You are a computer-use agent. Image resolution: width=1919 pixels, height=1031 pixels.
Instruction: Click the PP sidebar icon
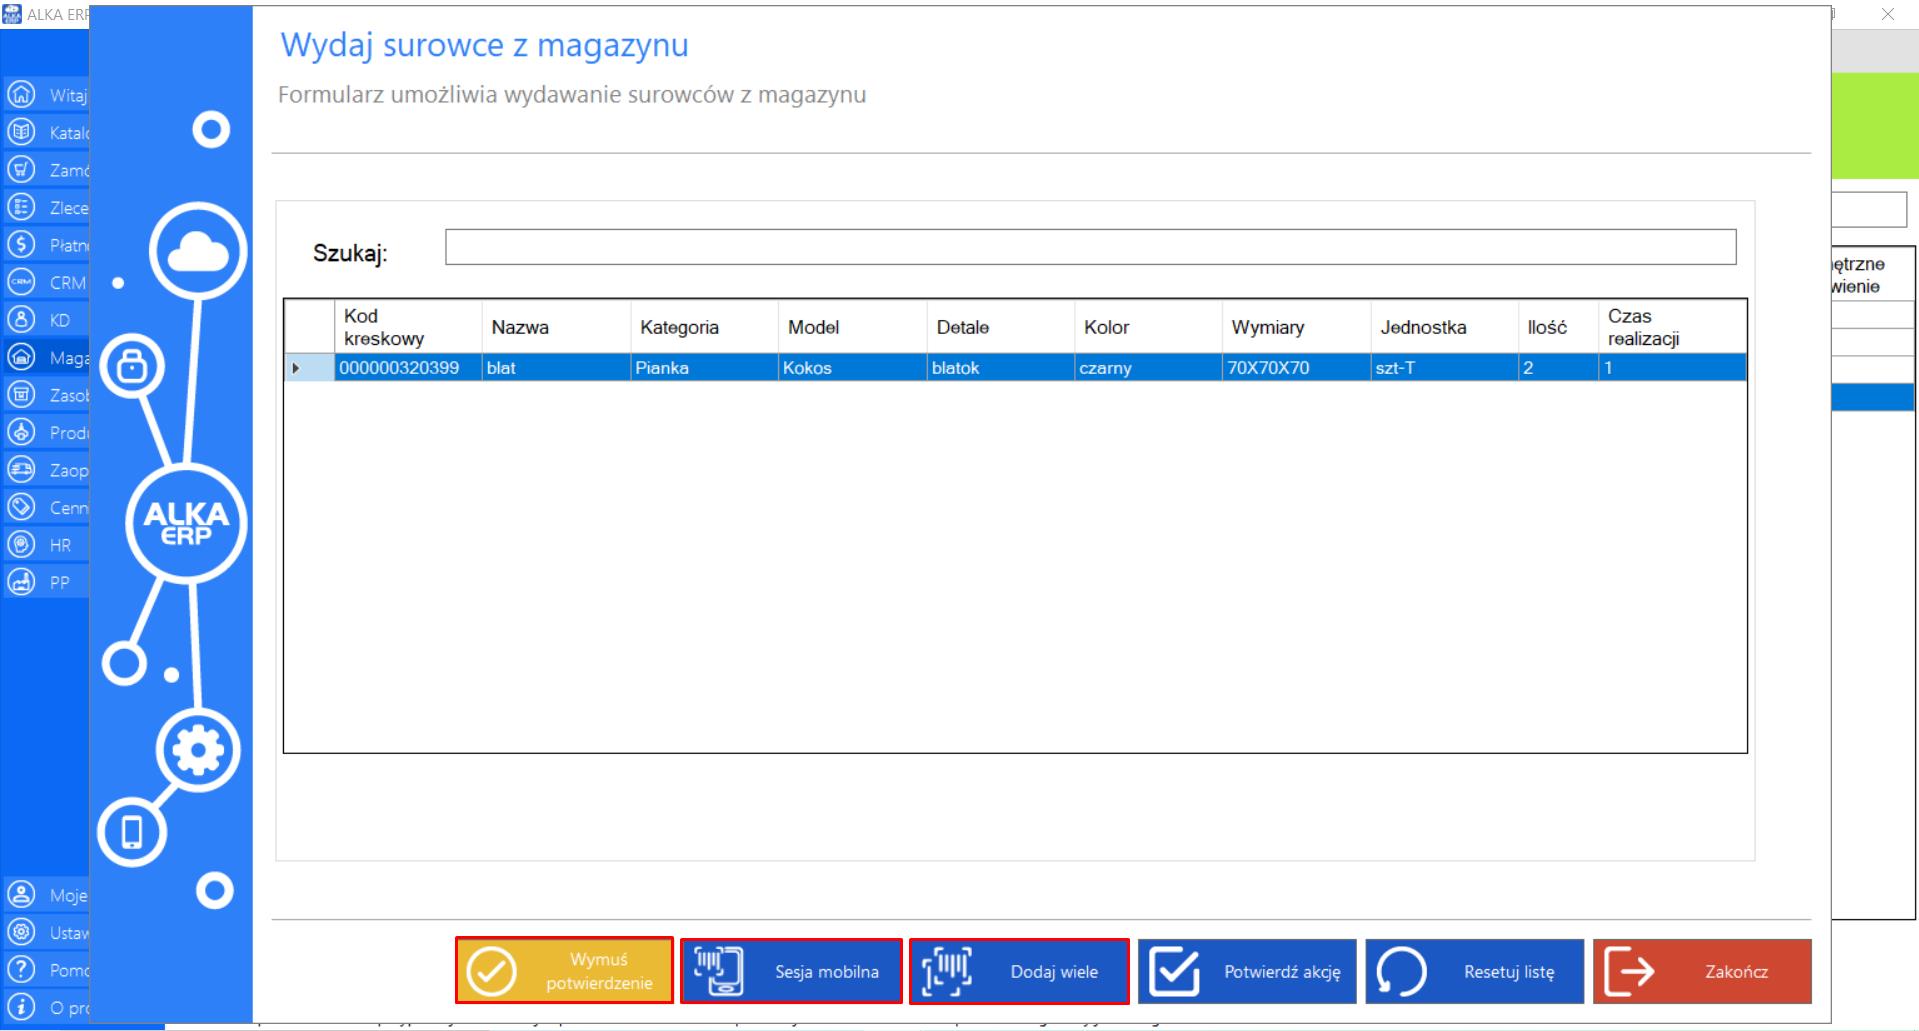point(21,582)
